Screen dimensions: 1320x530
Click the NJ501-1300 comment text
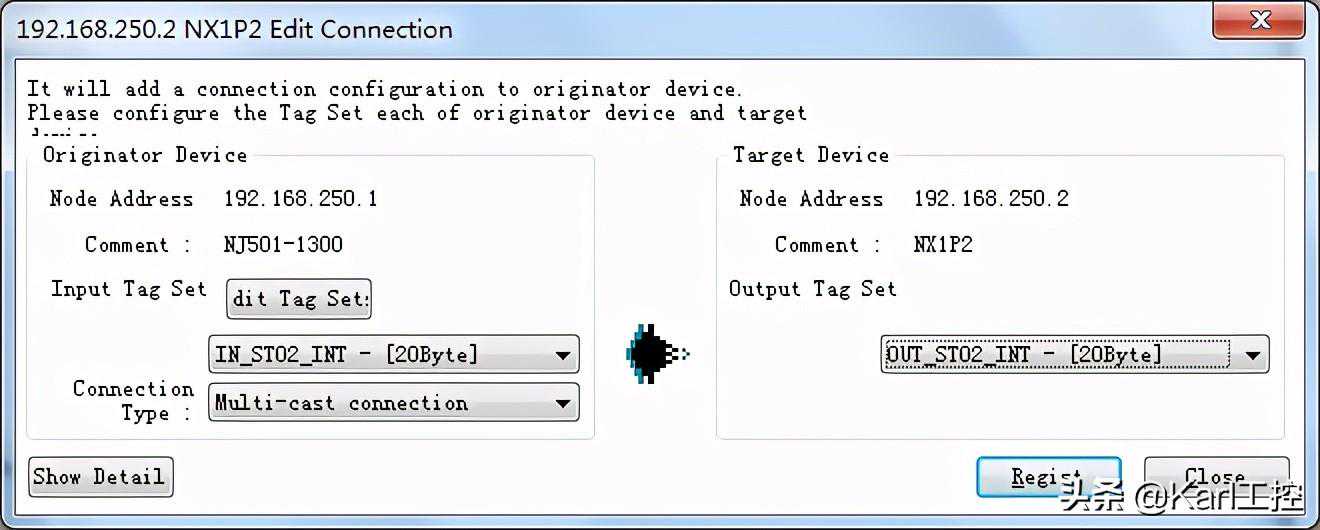point(283,245)
